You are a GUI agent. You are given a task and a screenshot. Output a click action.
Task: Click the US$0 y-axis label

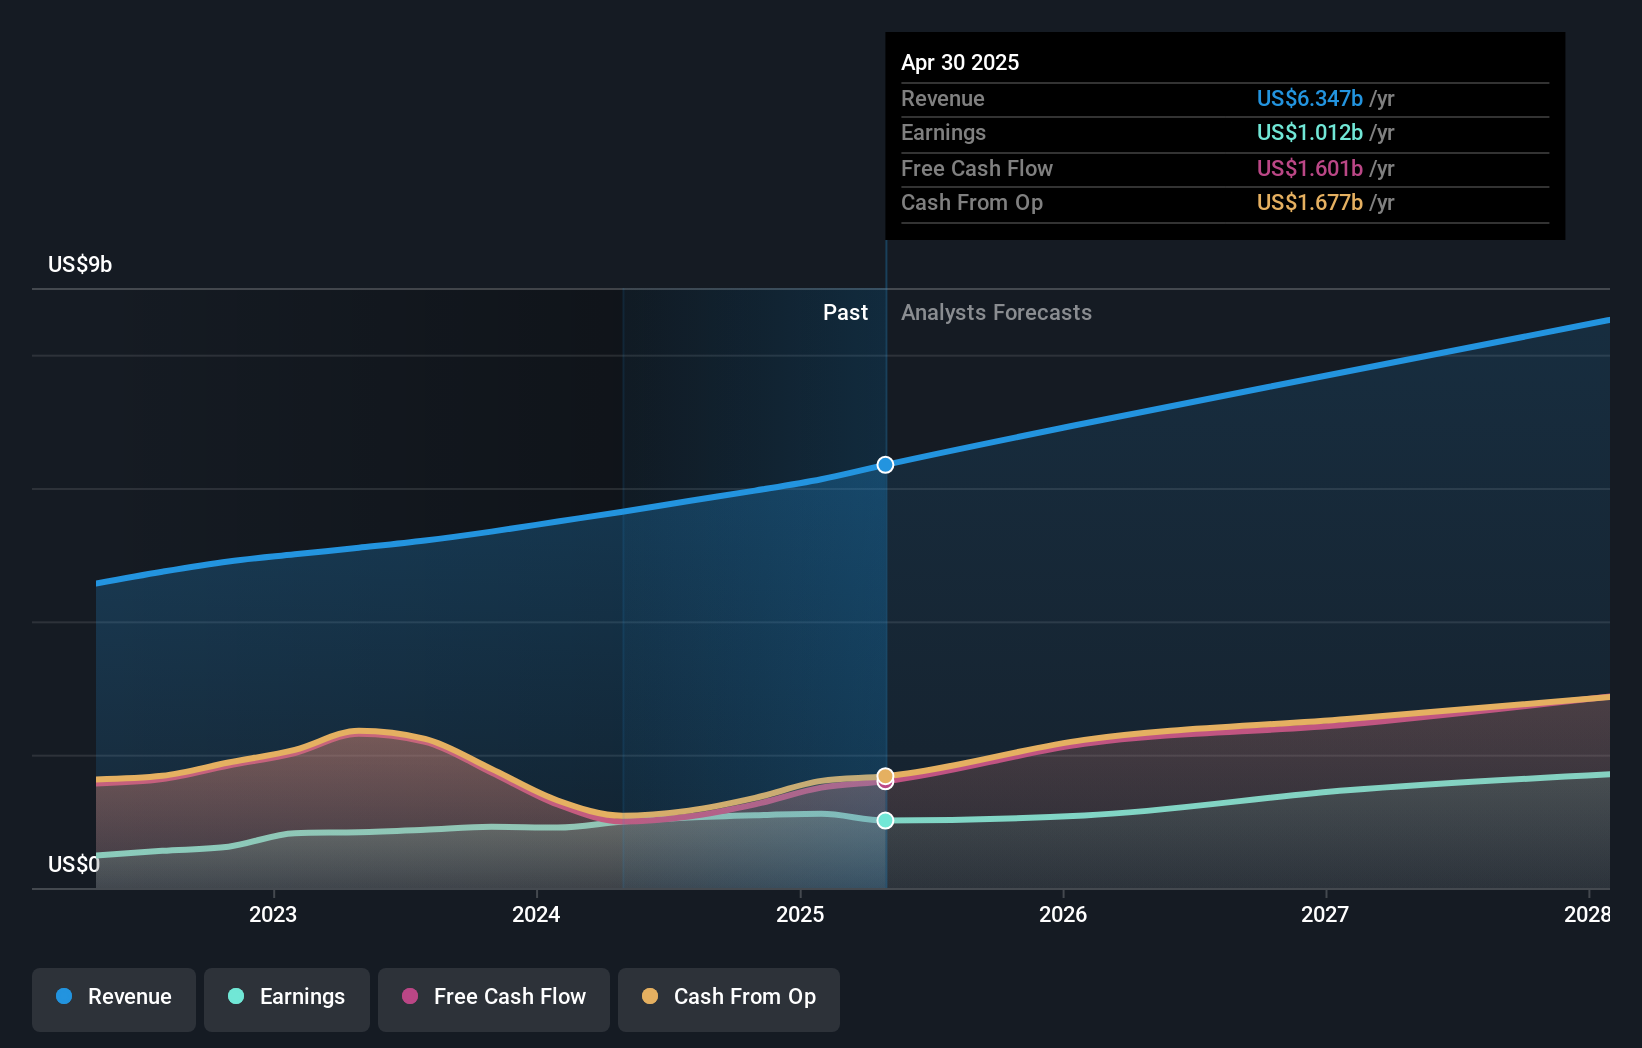[x=74, y=864]
